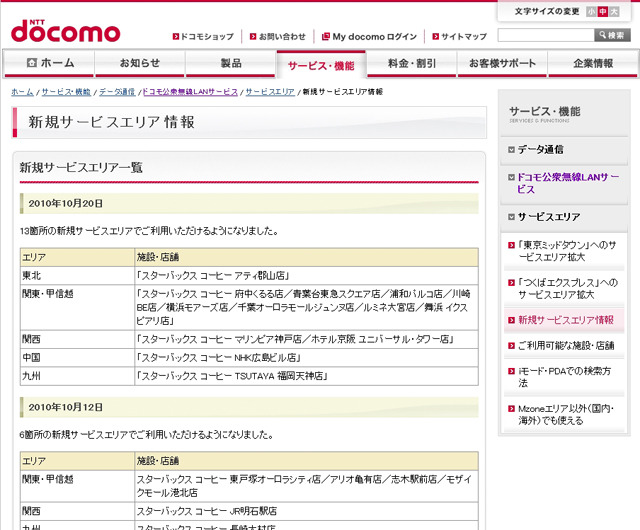
Task: Open the サービス・機能 tab
Action: coord(321,65)
